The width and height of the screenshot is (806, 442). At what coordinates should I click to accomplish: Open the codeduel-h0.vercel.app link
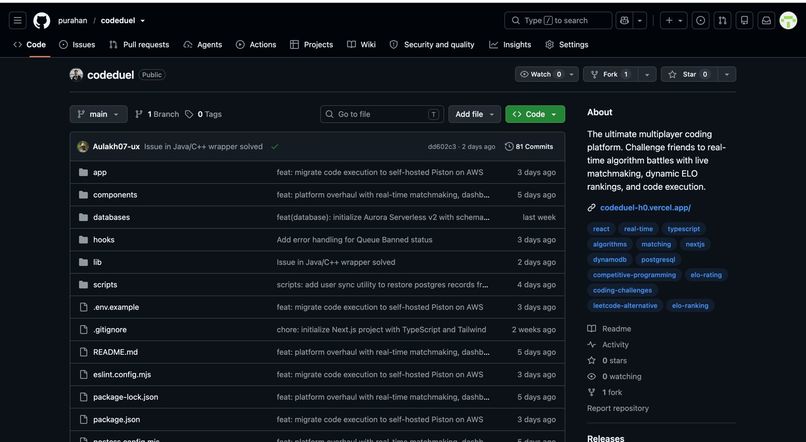tap(645, 208)
